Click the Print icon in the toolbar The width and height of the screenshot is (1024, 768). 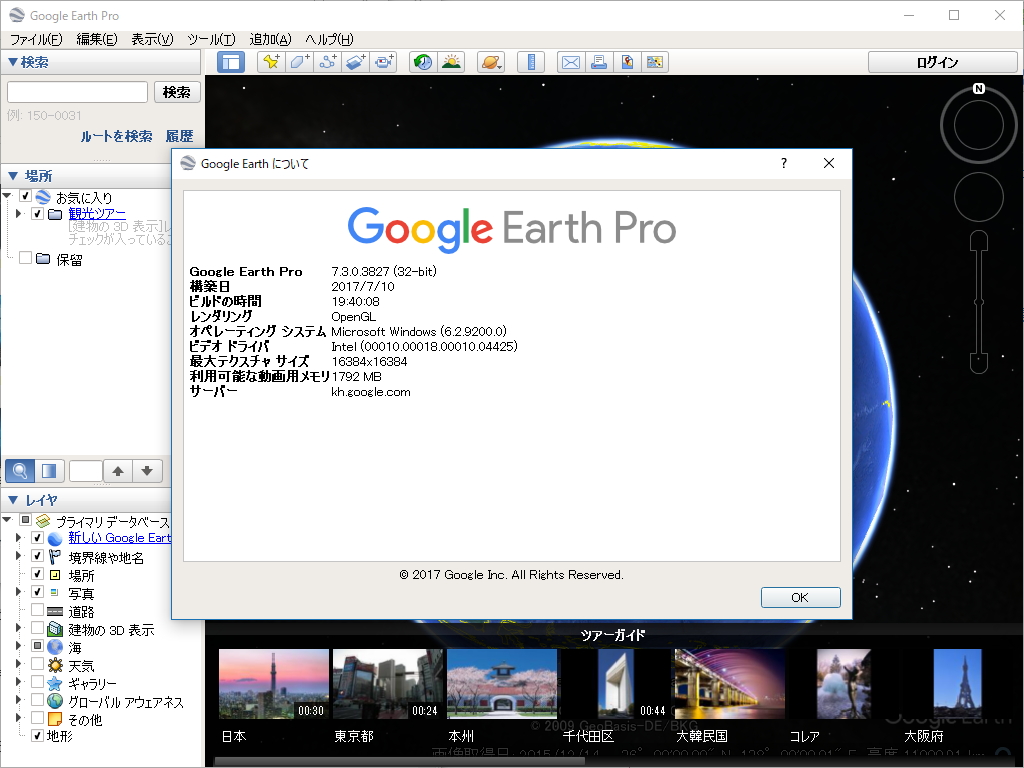598,61
